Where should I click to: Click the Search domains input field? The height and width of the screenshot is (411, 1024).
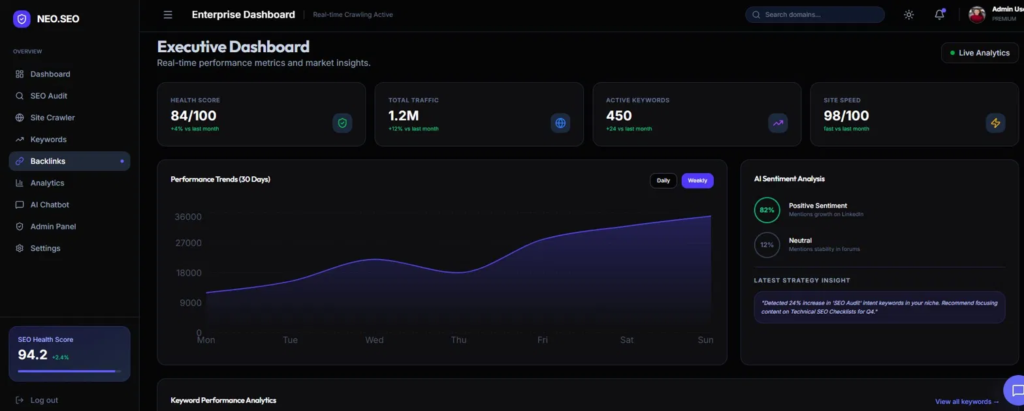coord(815,14)
